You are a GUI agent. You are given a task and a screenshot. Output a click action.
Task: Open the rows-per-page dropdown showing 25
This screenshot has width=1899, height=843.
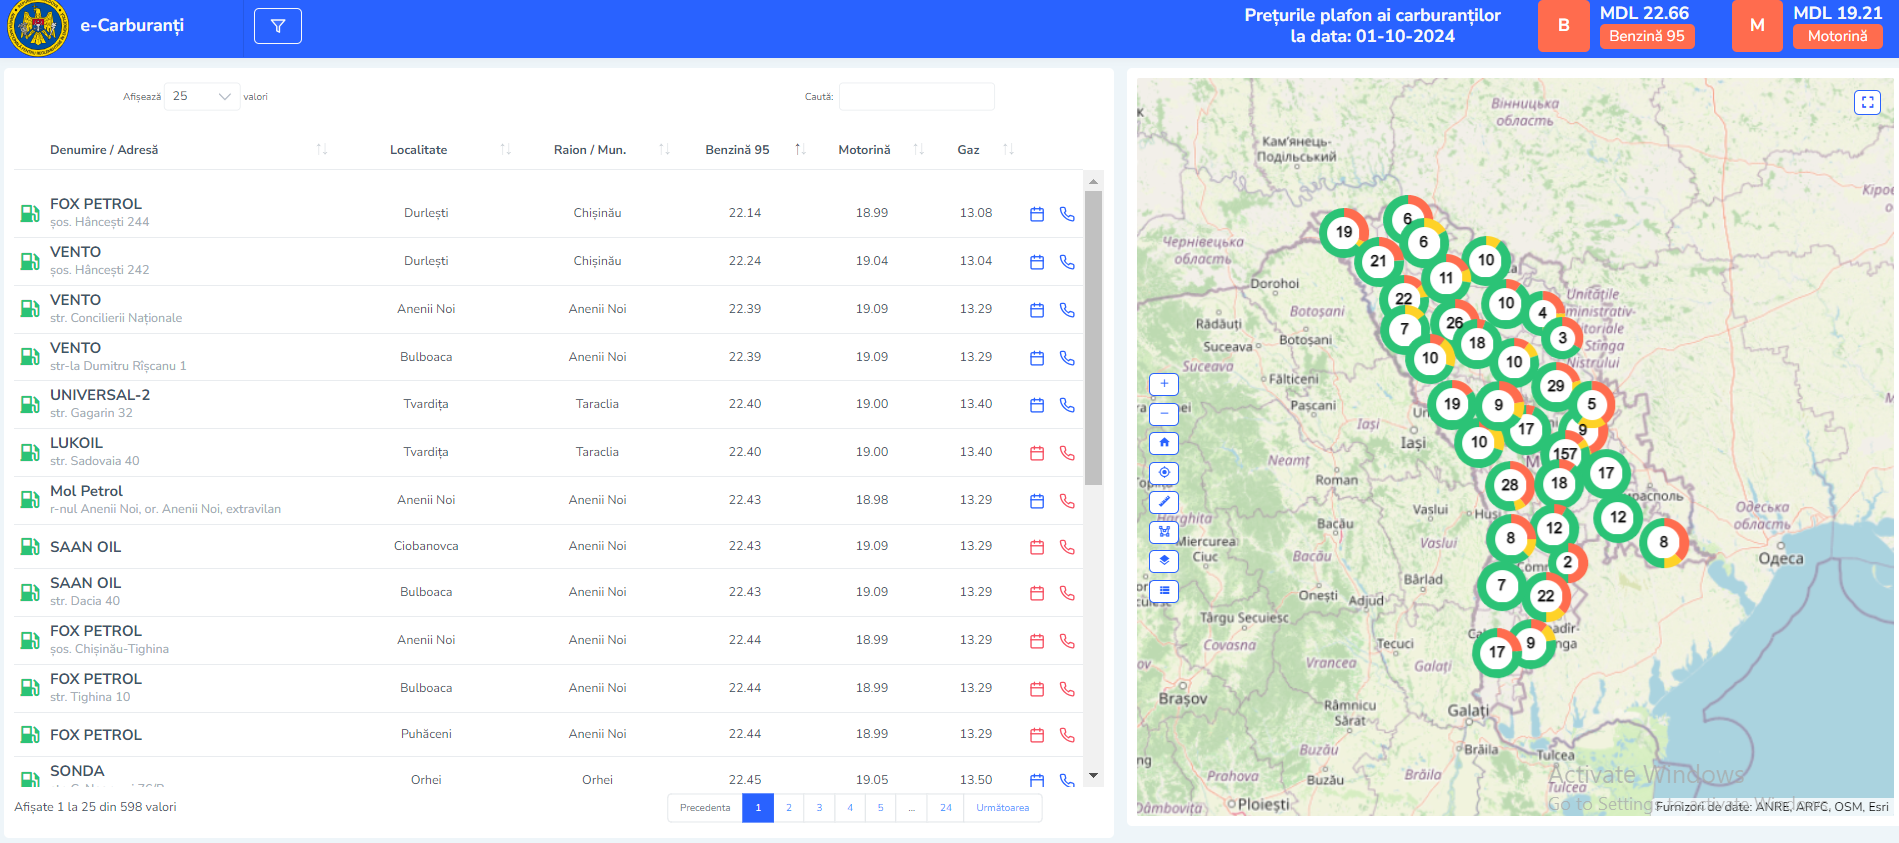[201, 96]
